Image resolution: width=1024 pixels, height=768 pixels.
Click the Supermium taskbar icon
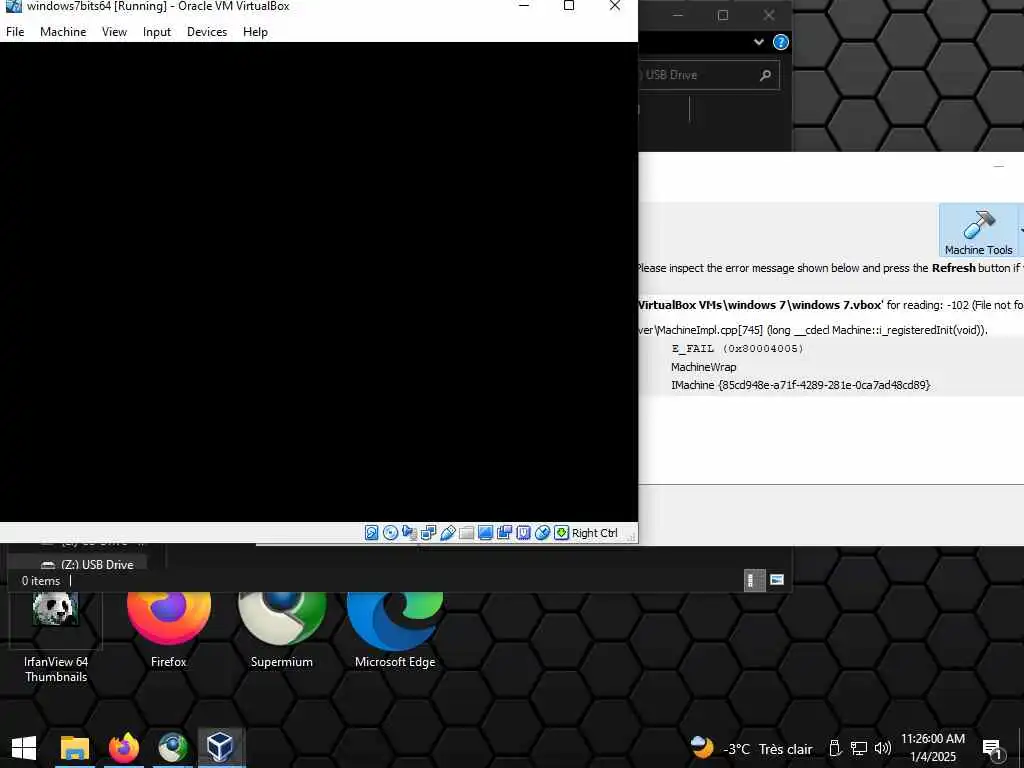coord(172,748)
